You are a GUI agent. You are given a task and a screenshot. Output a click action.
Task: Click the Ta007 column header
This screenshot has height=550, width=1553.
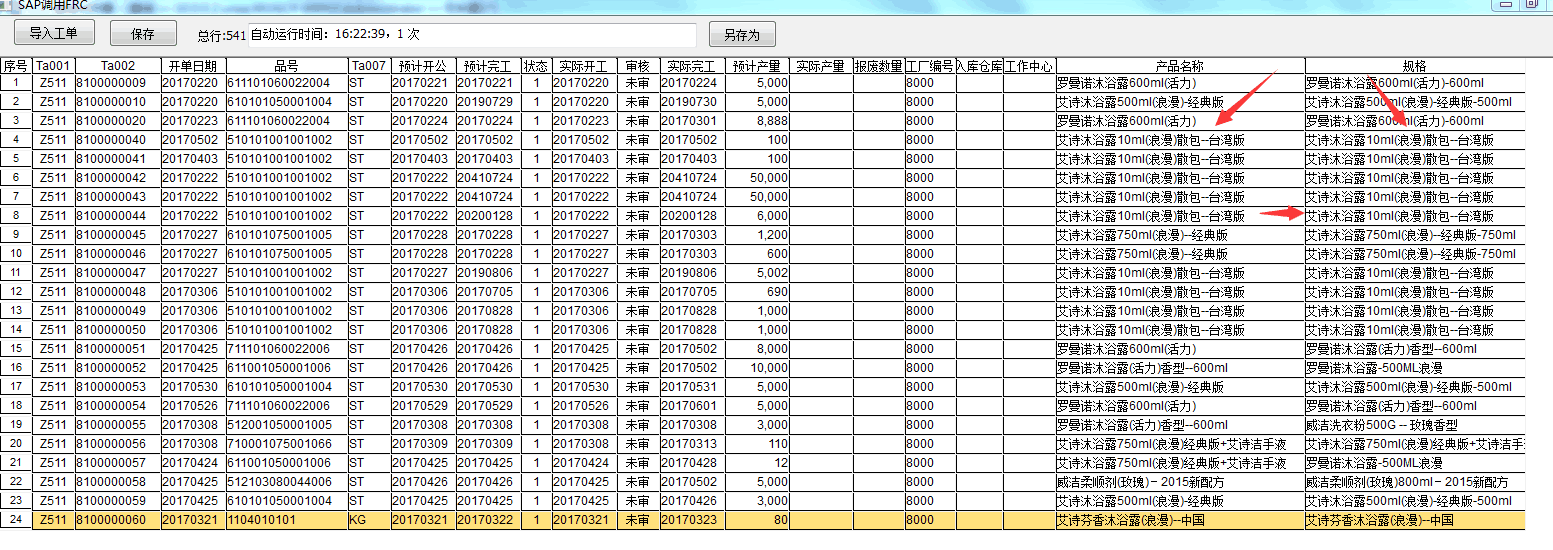(369, 66)
